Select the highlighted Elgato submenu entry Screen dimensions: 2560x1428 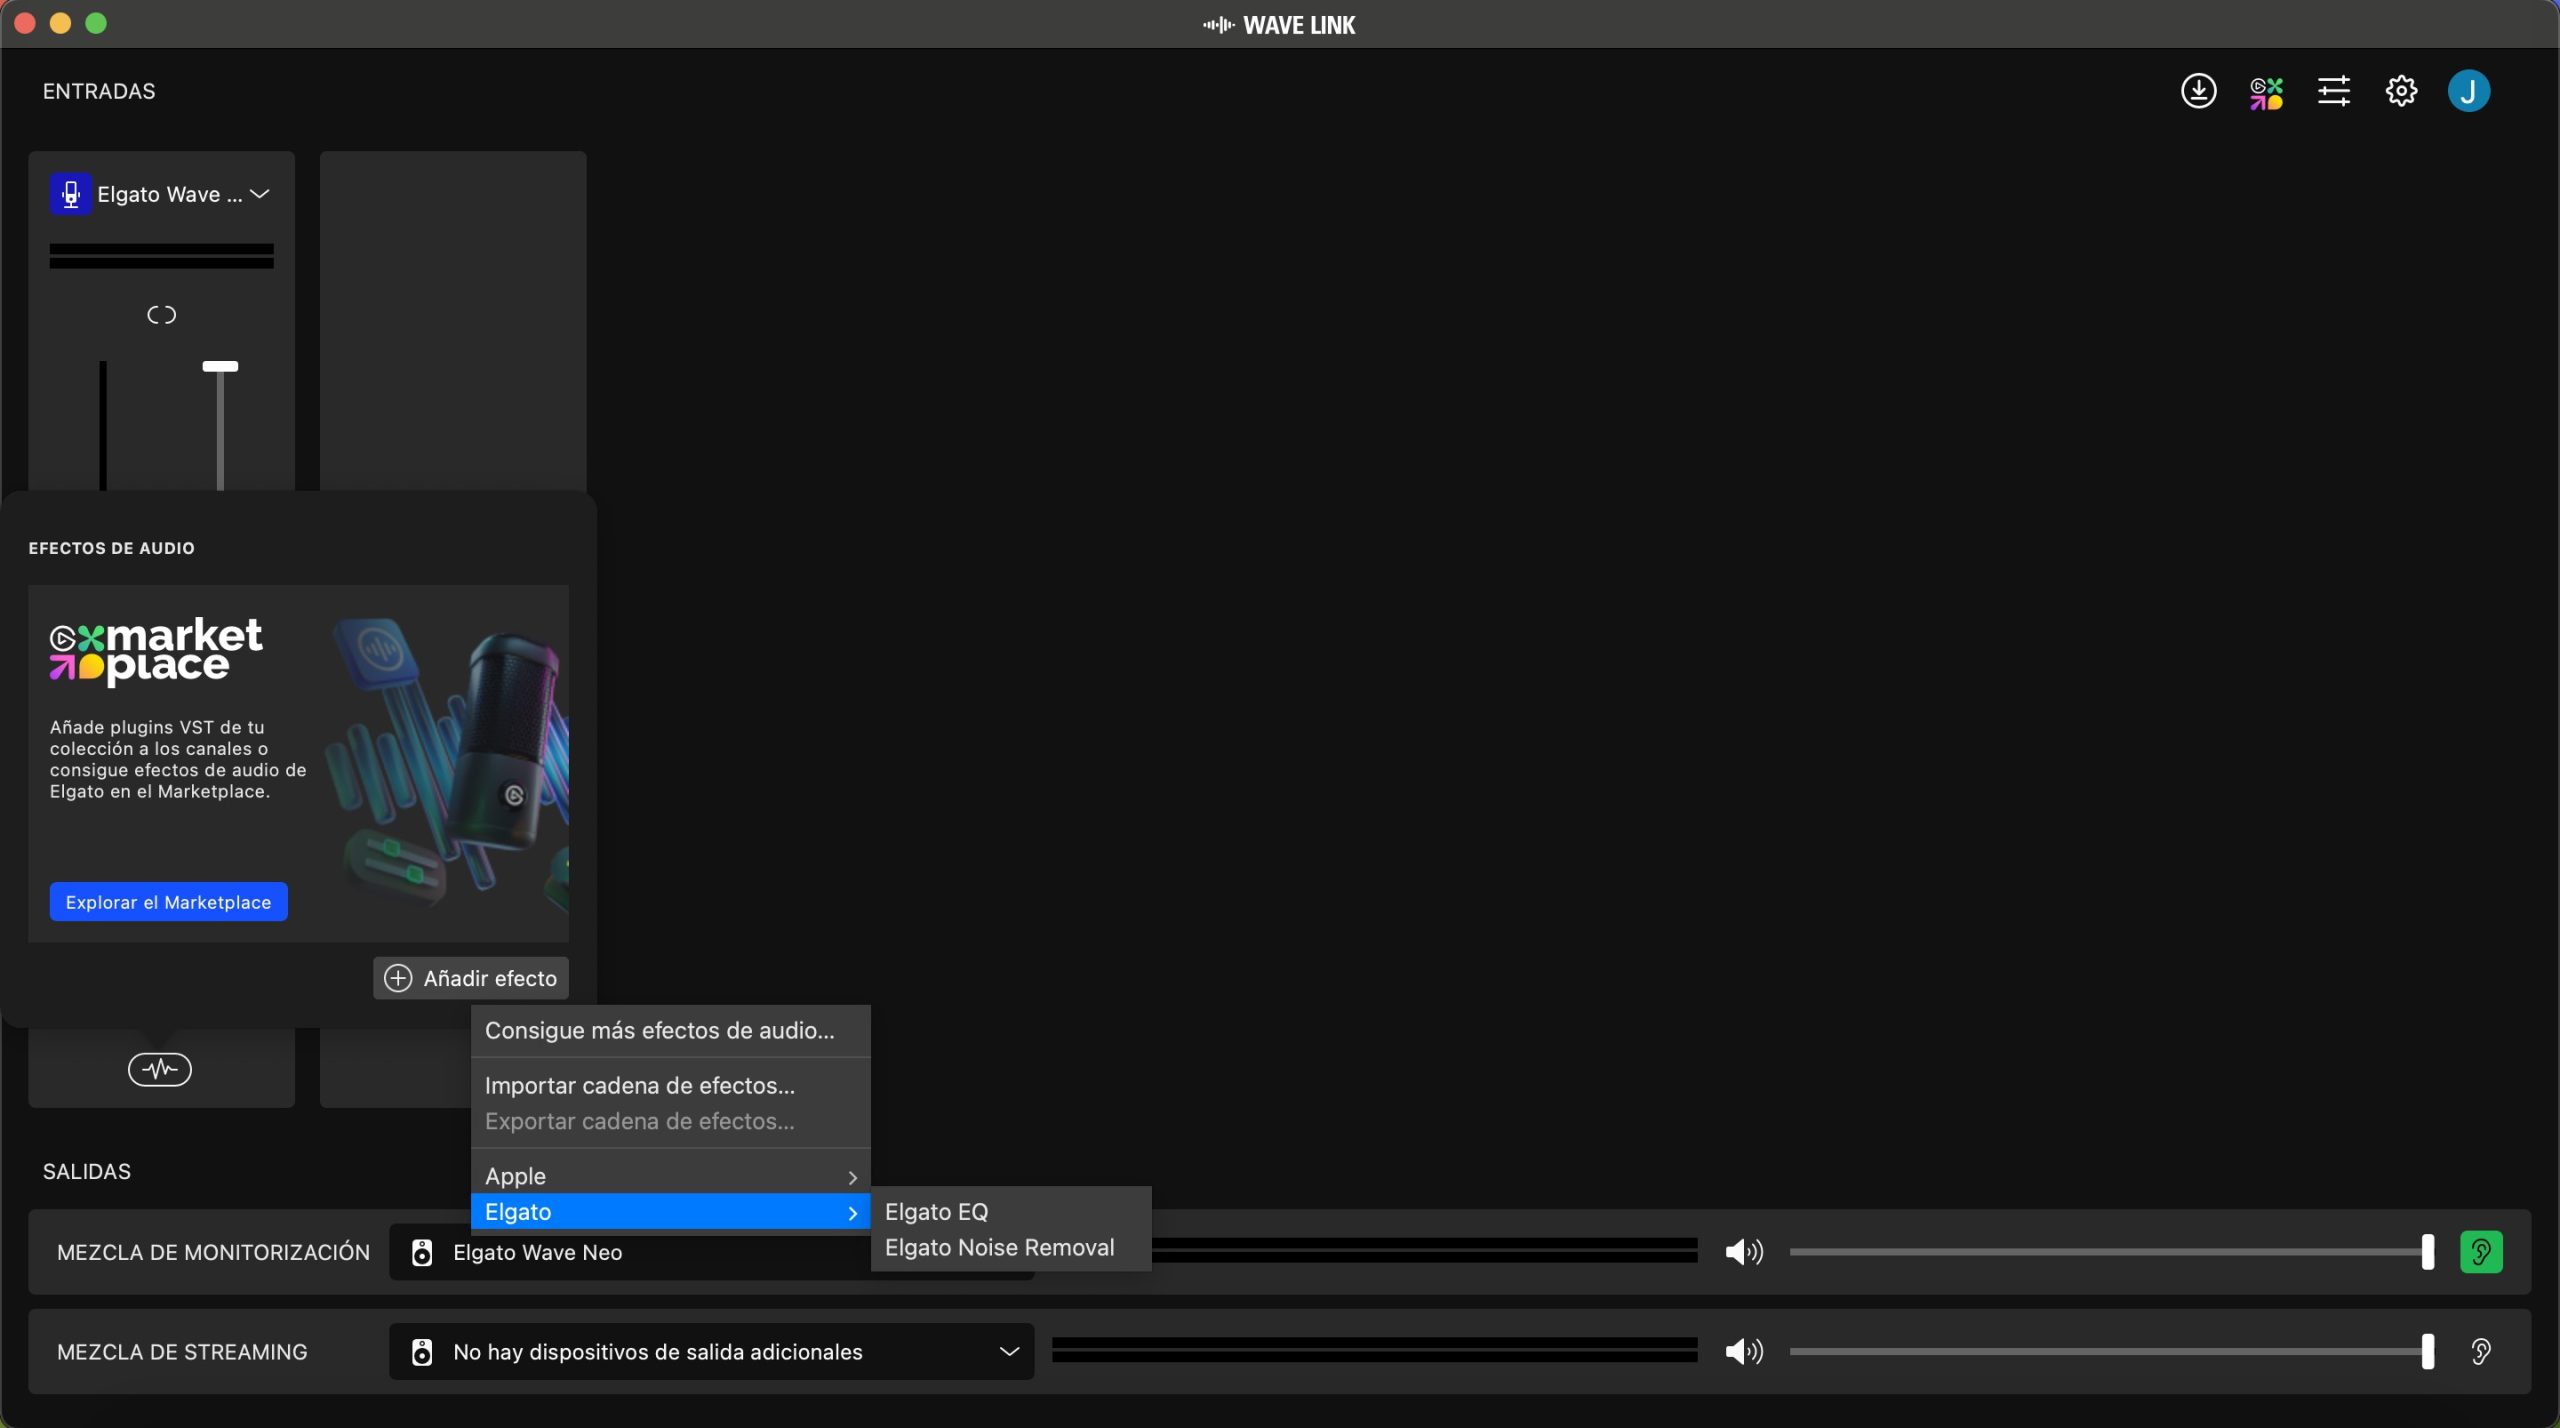(x=670, y=1211)
